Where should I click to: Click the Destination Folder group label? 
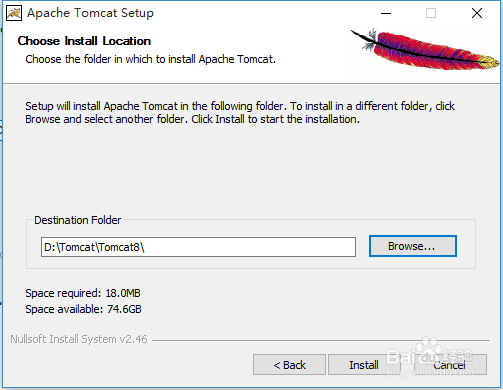tap(78, 220)
